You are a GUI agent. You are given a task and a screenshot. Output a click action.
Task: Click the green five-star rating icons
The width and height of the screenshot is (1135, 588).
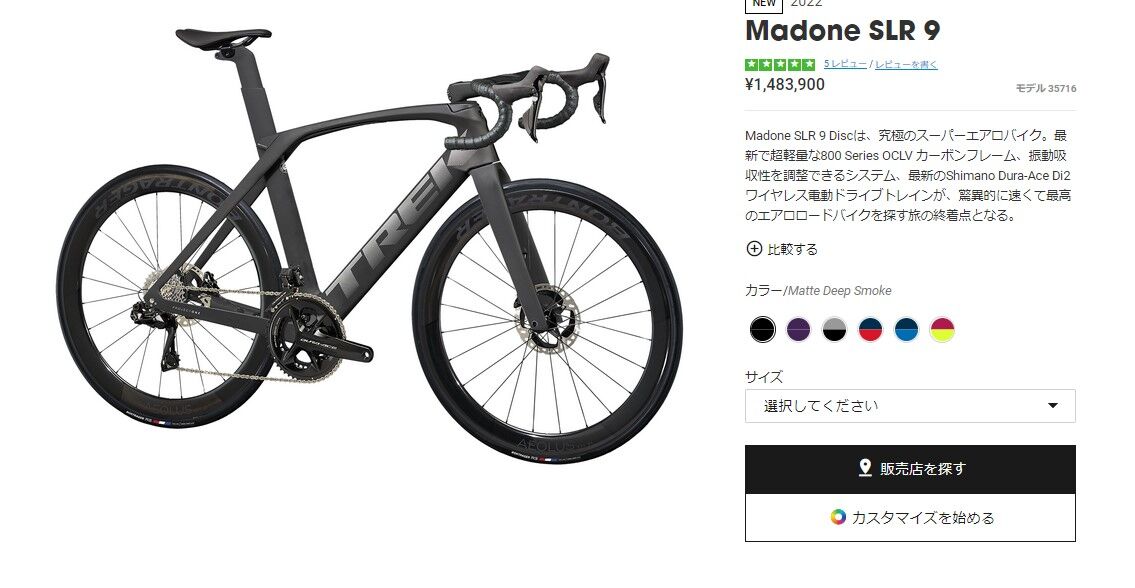click(x=780, y=64)
